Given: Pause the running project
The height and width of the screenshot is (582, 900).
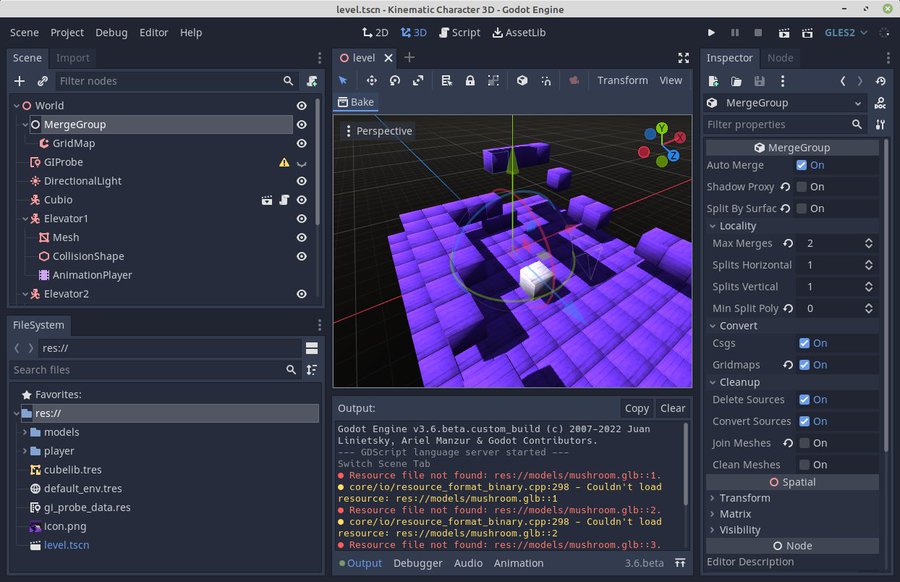Looking at the screenshot, I should coord(735,33).
